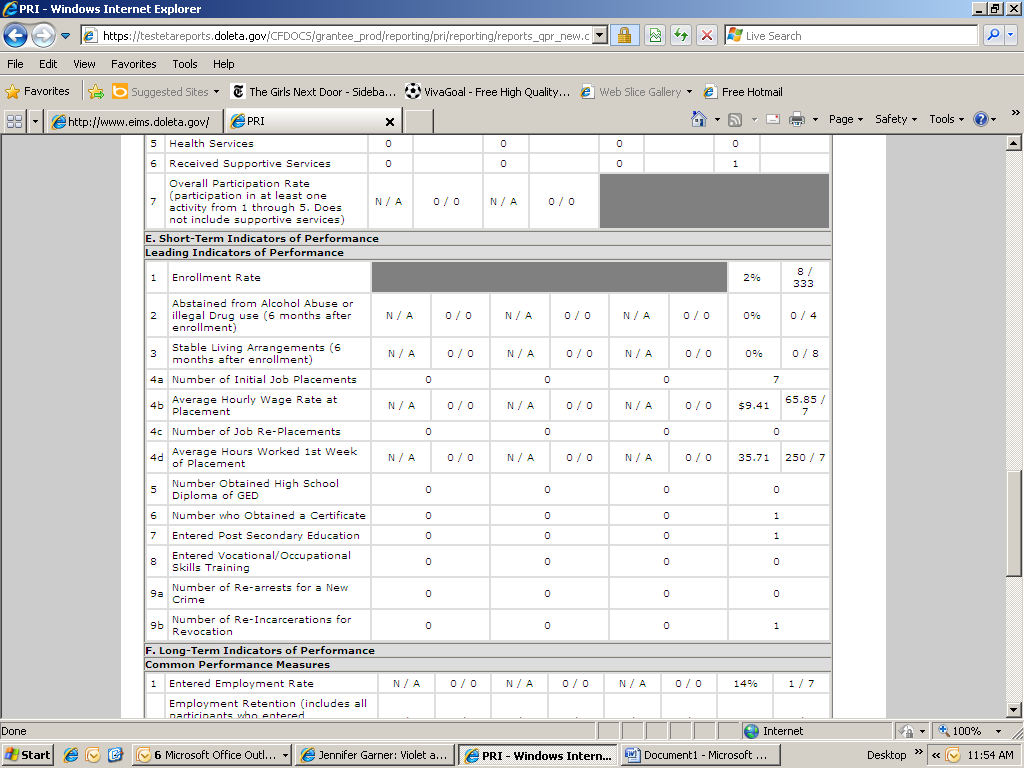Click the browser Back button
The width and height of the screenshot is (1024, 768).
point(15,36)
